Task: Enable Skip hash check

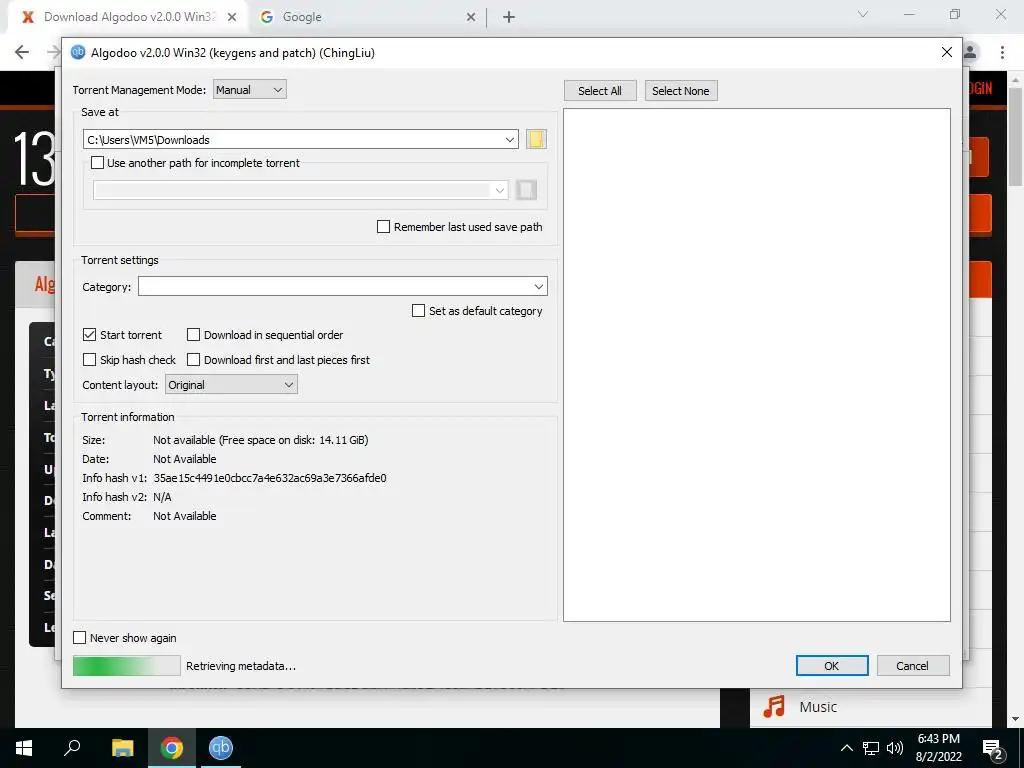Action: click(89, 360)
